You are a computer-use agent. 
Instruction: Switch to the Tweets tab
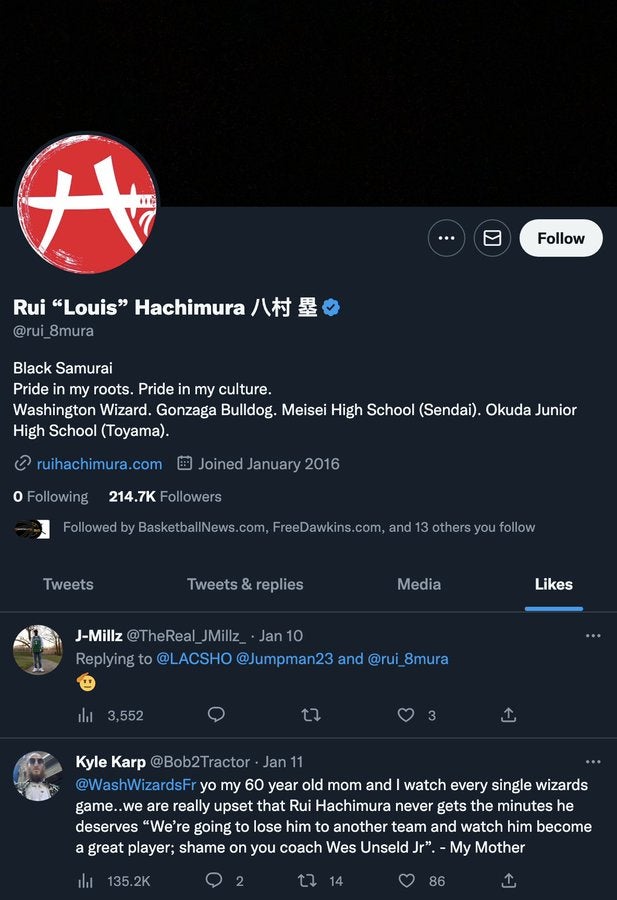click(68, 584)
